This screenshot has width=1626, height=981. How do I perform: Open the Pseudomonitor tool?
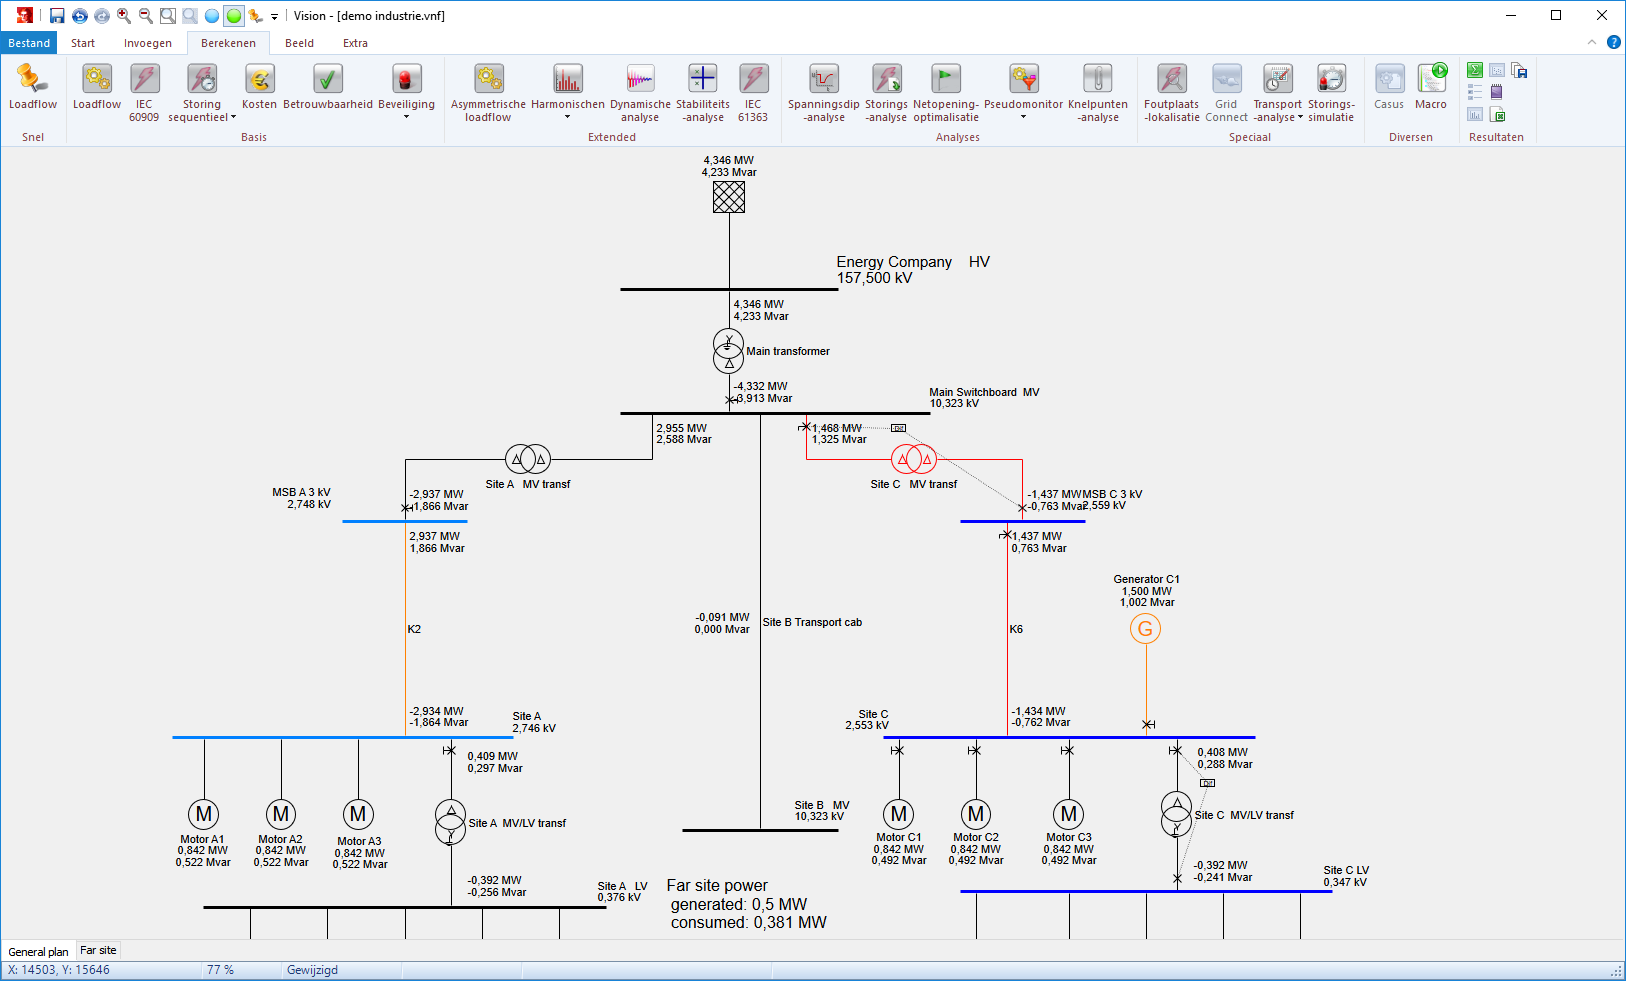[x=1023, y=88]
